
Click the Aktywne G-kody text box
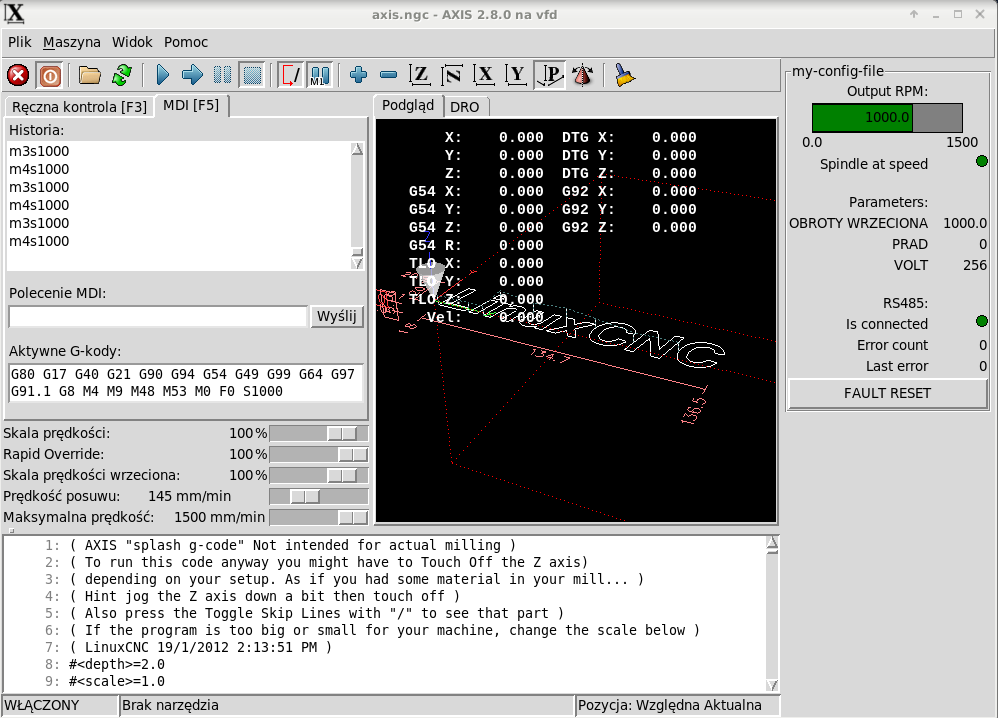click(186, 383)
